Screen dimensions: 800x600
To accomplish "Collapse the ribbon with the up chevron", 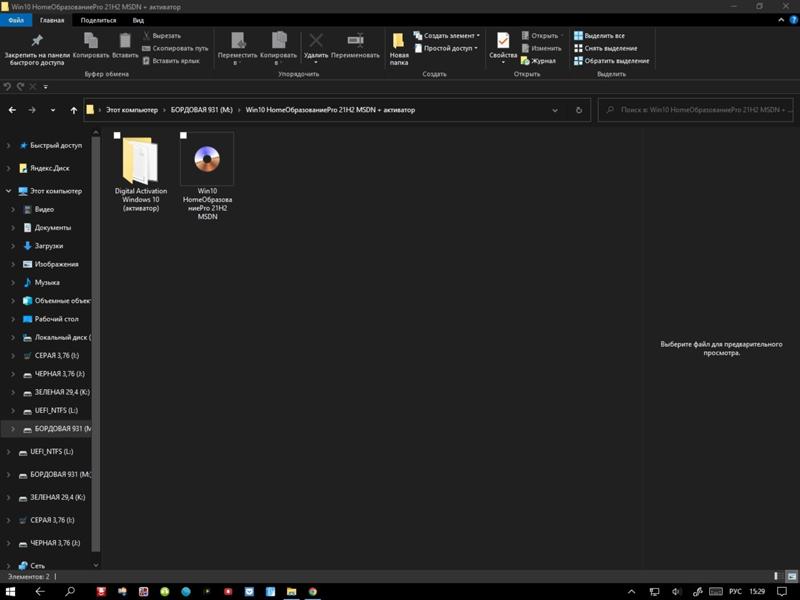I will point(781,20).
